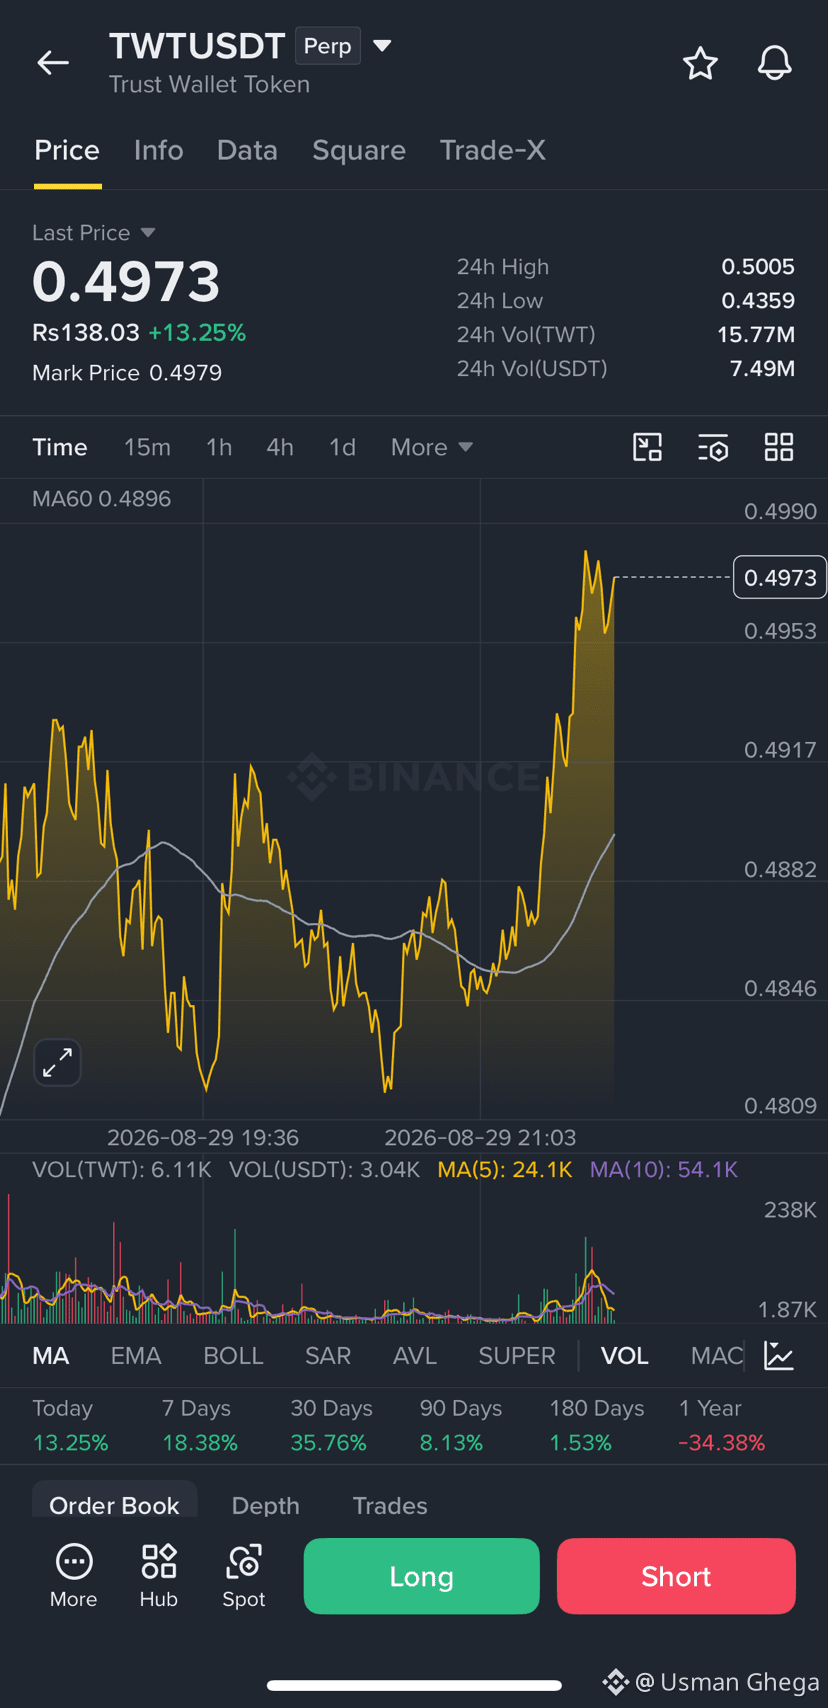Toggle the MAC sub-indicator
Image resolution: width=828 pixels, height=1708 pixels.
point(717,1356)
